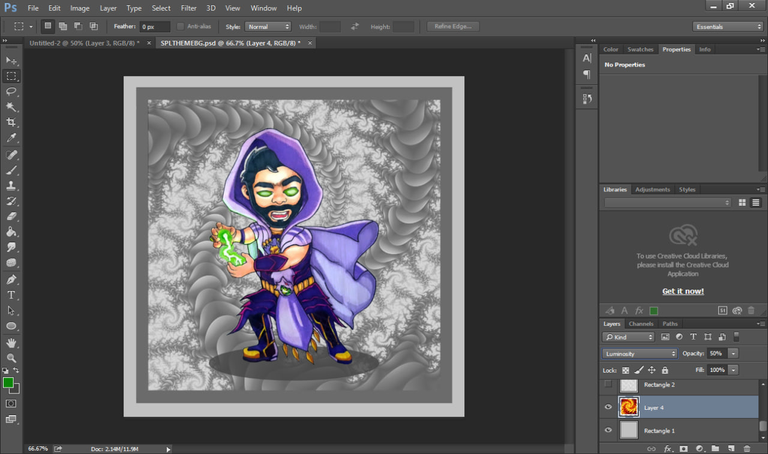Click the delete layer trash icon
The image size is (768, 454).
click(747, 448)
